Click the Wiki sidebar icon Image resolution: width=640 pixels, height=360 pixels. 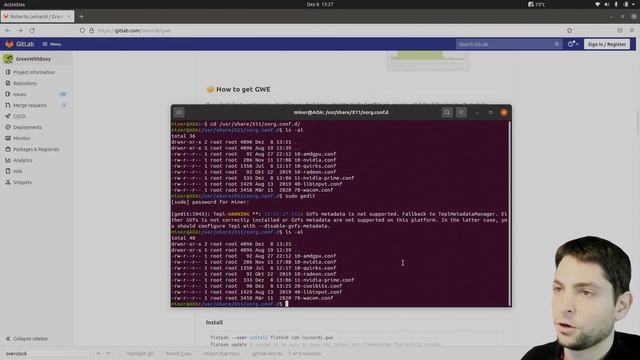8,171
